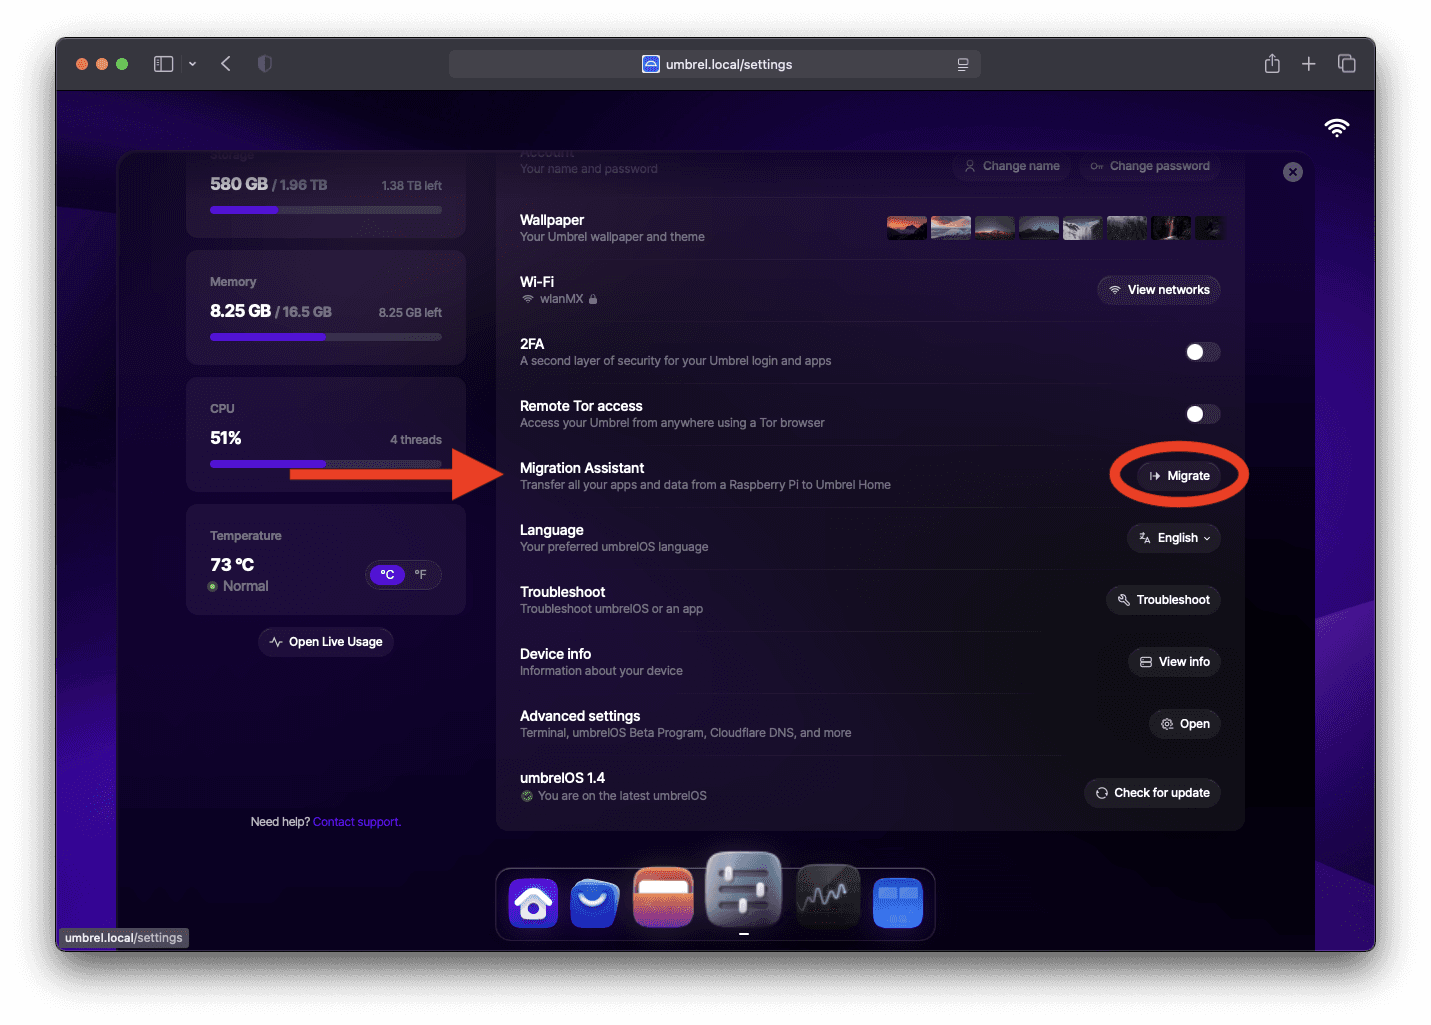Click the Change name button
The height and width of the screenshot is (1025, 1431).
[x=1012, y=166]
